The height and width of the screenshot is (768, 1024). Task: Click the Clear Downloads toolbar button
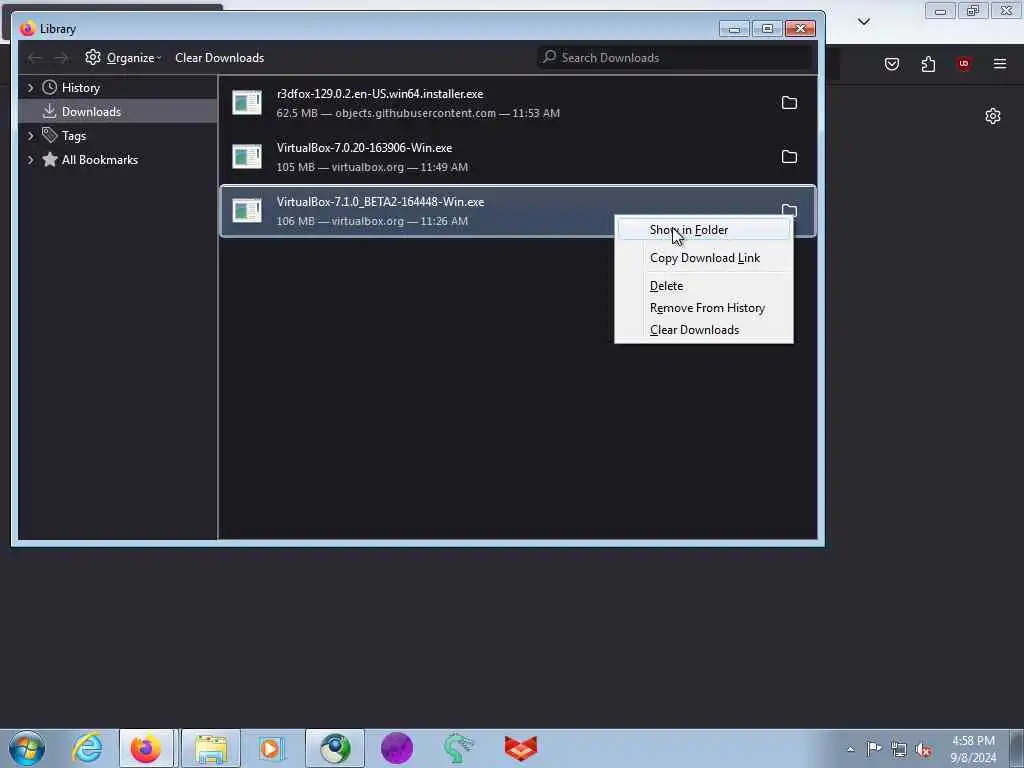tap(219, 57)
